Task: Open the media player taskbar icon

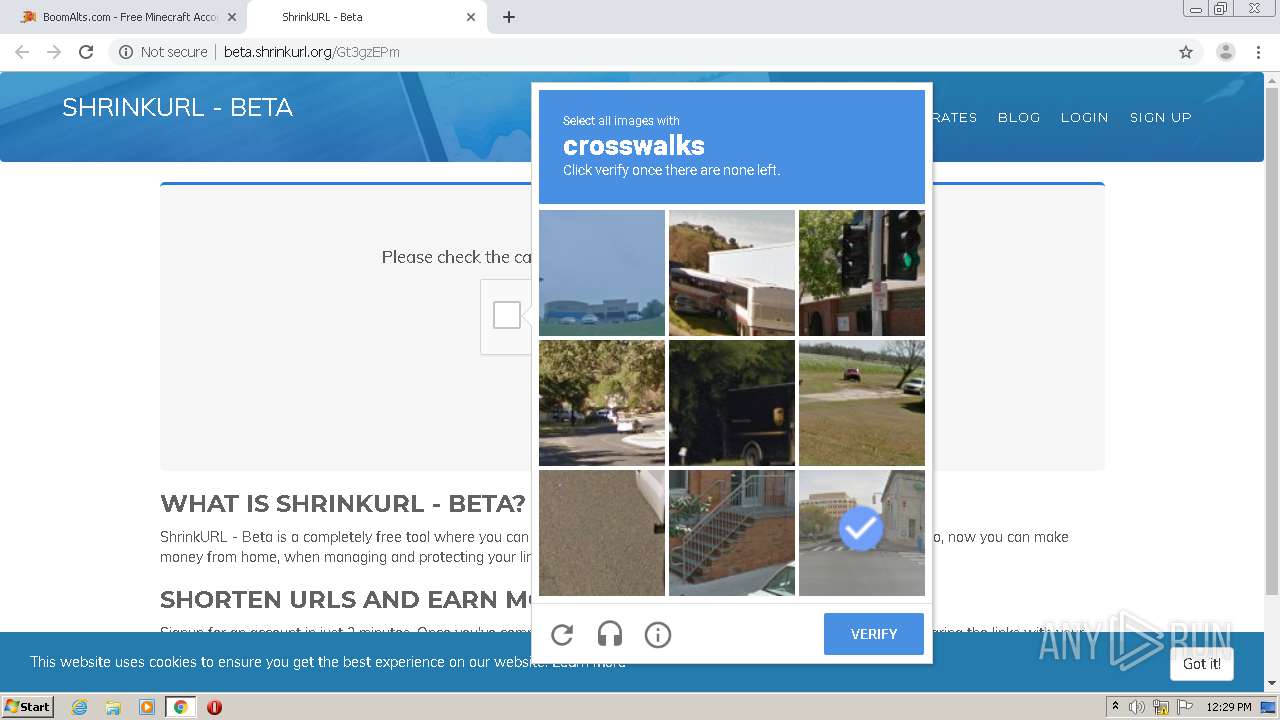Action: (x=147, y=707)
